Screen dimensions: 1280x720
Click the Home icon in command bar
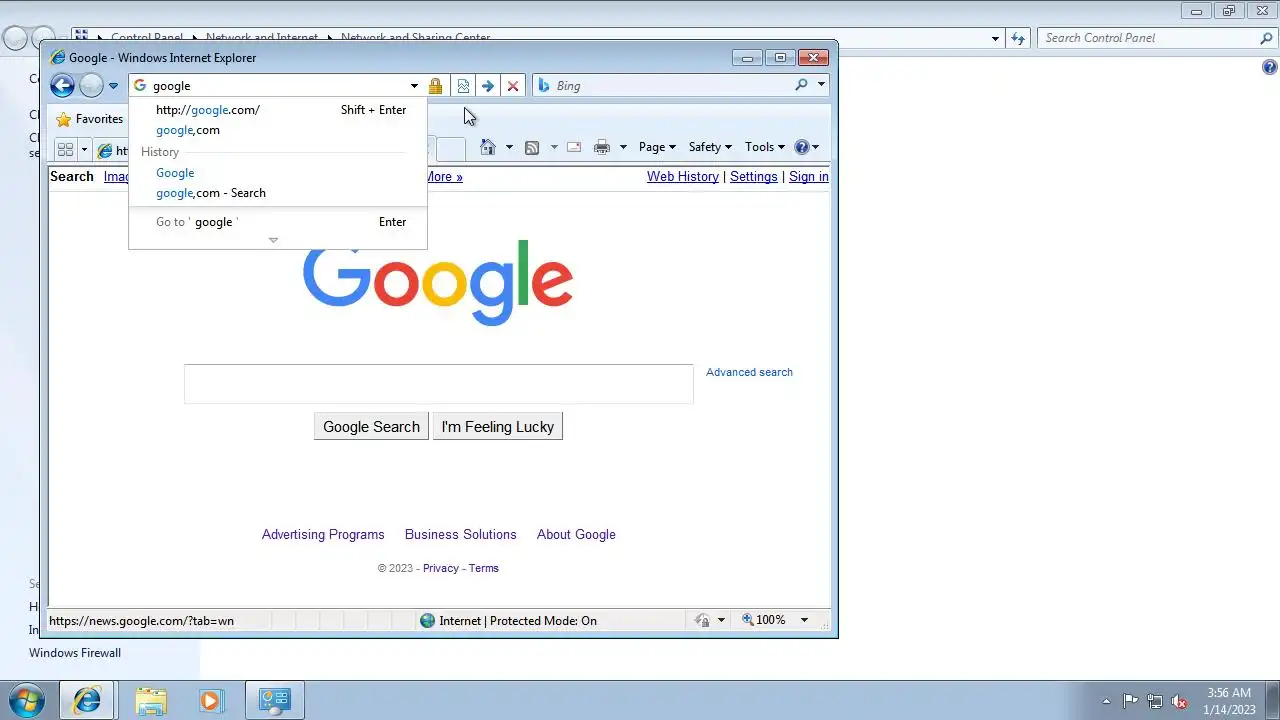pyautogui.click(x=487, y=147)
